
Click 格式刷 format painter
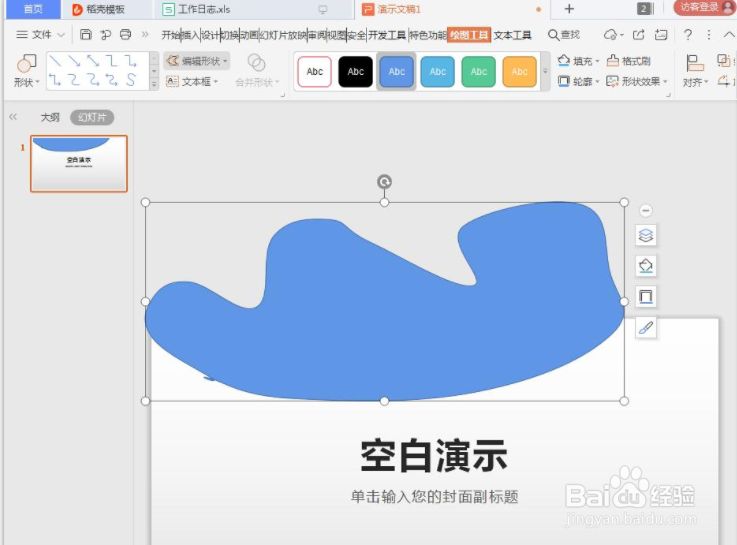[x=629, y=61]
